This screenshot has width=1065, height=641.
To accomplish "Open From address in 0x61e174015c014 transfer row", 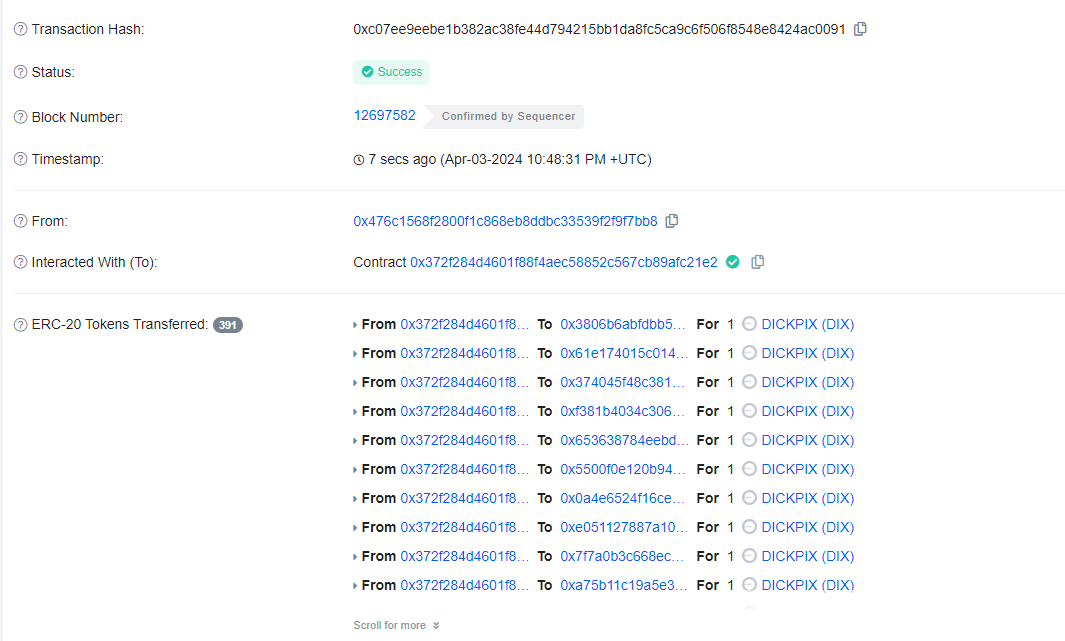I will [465, 353].
